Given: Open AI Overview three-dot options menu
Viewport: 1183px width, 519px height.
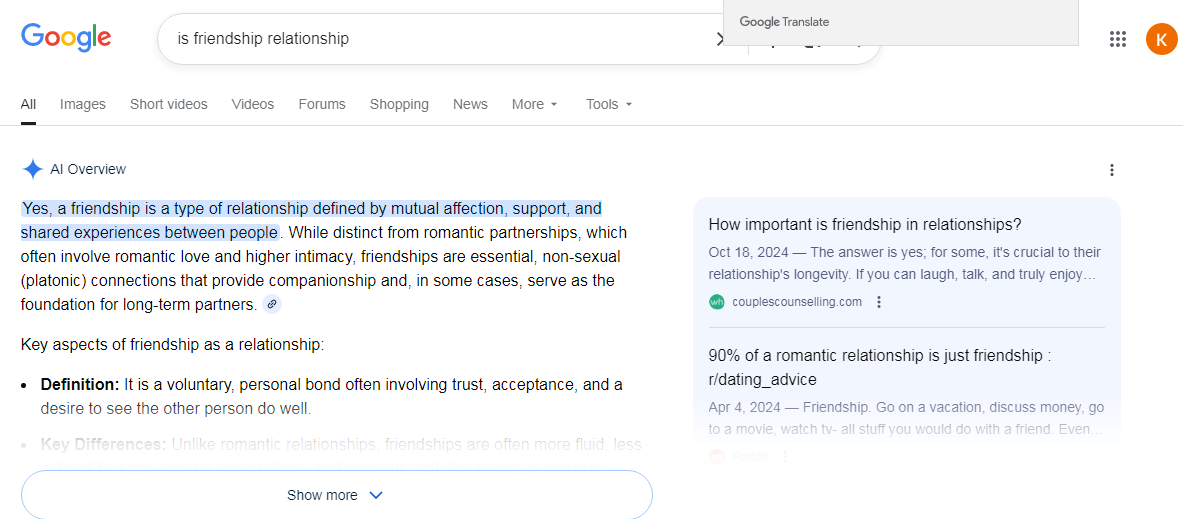Looking at the screenshot, I should click(x=1112, y=170).
